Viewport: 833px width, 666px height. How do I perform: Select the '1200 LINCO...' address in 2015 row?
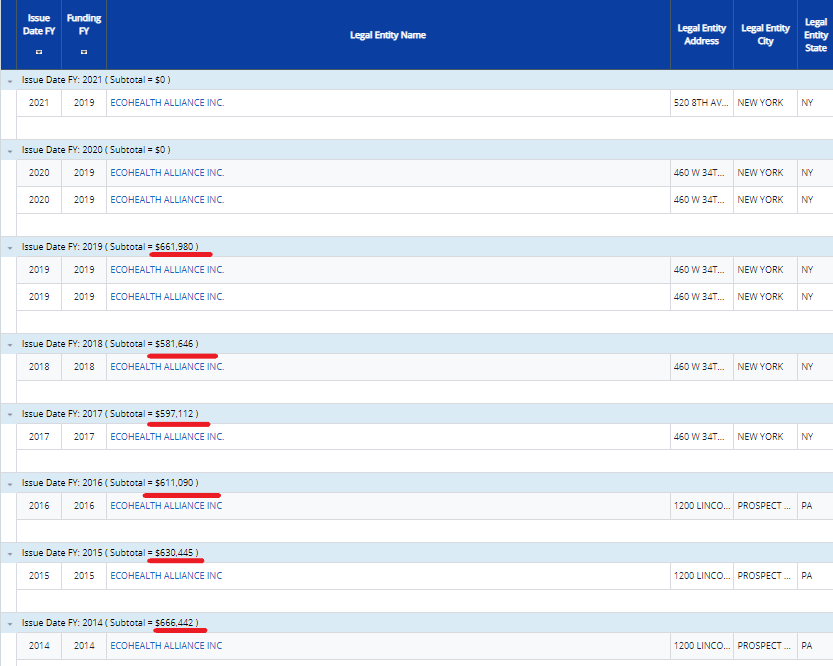click(702, 576)
